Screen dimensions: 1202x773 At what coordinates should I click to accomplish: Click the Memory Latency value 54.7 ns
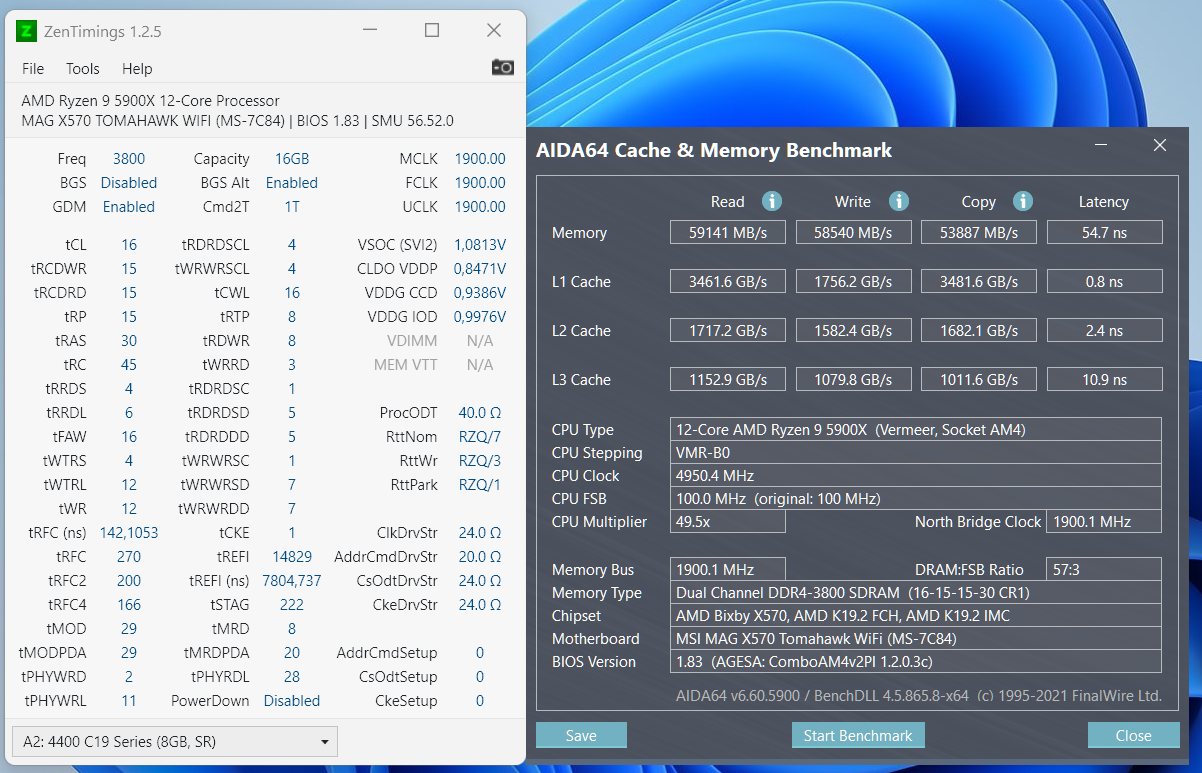[1104, 232]
